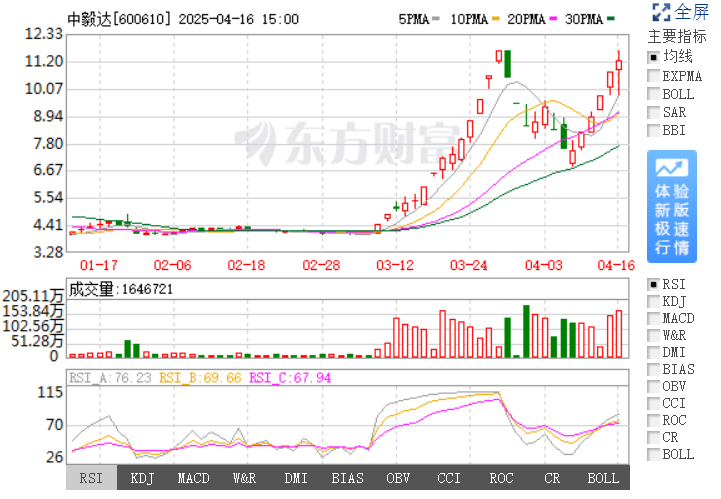The width and height of the screenshot is (721, 499).
Task: Select RSI in right indicator list
Action: point(654,283)
